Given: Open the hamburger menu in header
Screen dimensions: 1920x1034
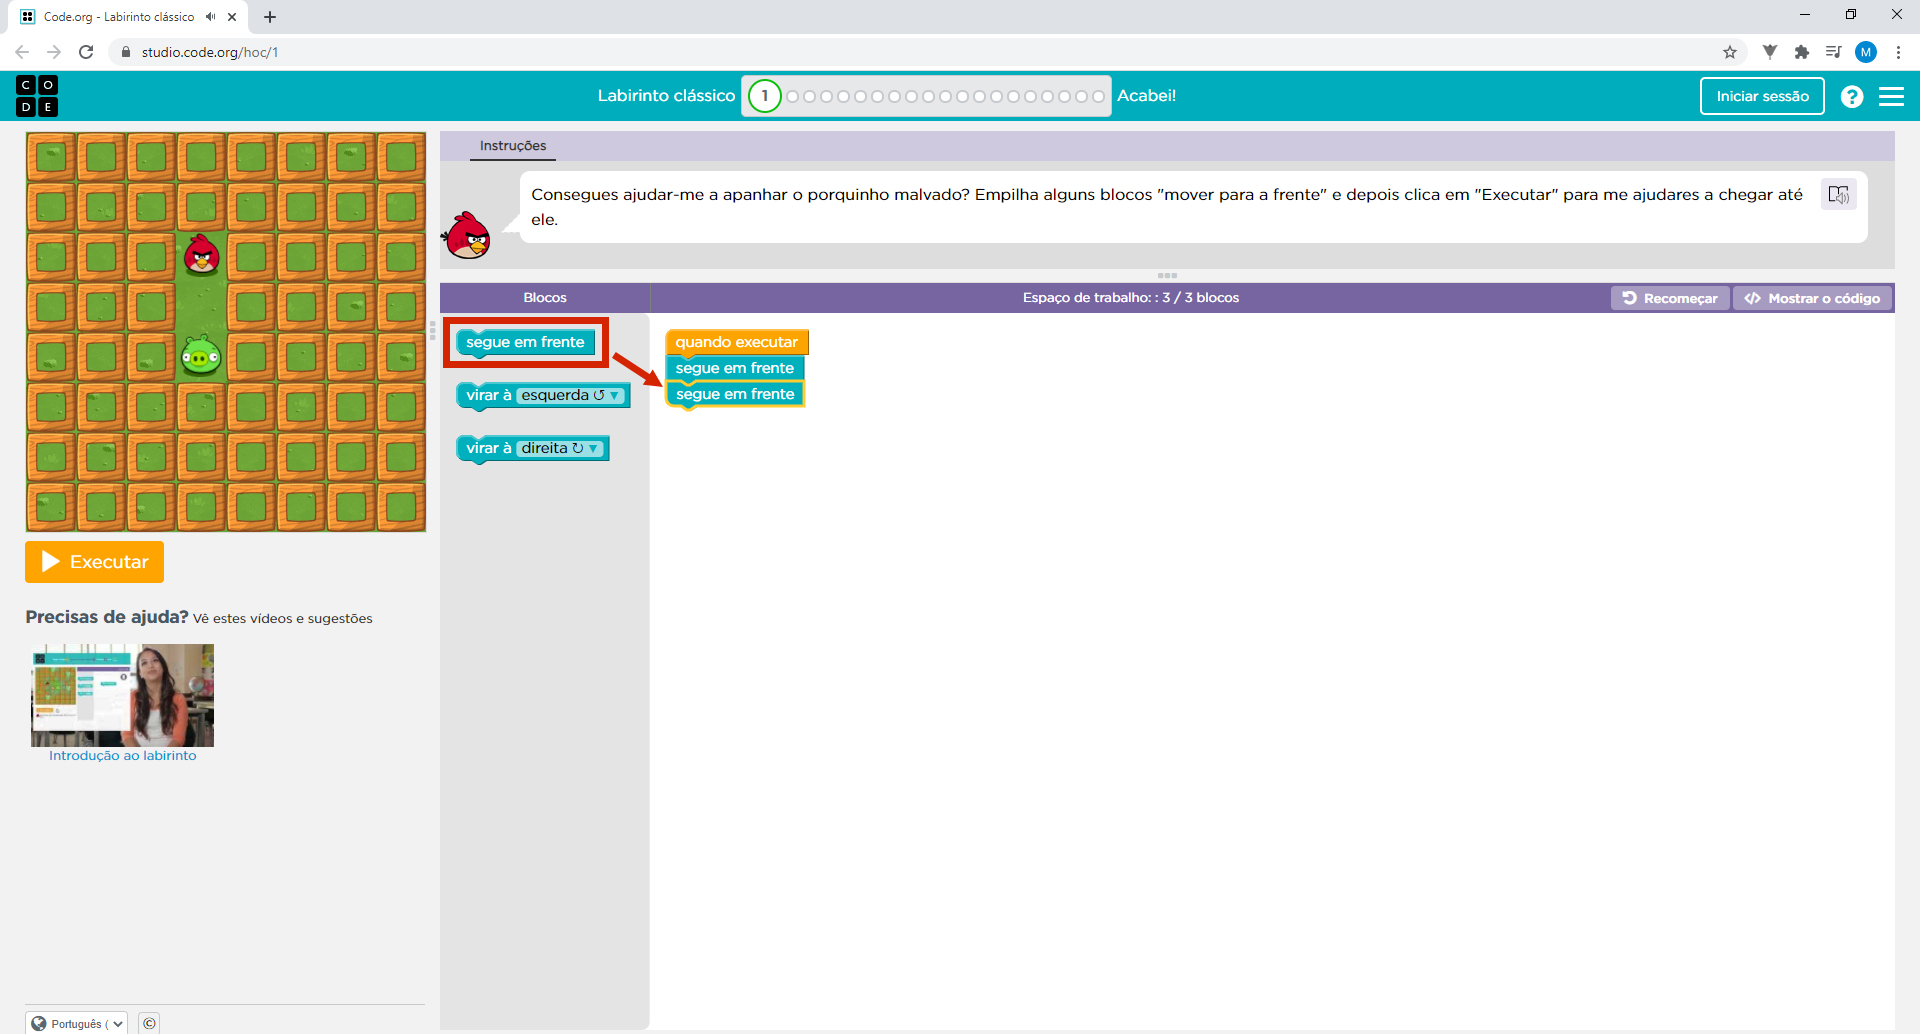Looking at the screenshot, I should (x=1891, y=96).
